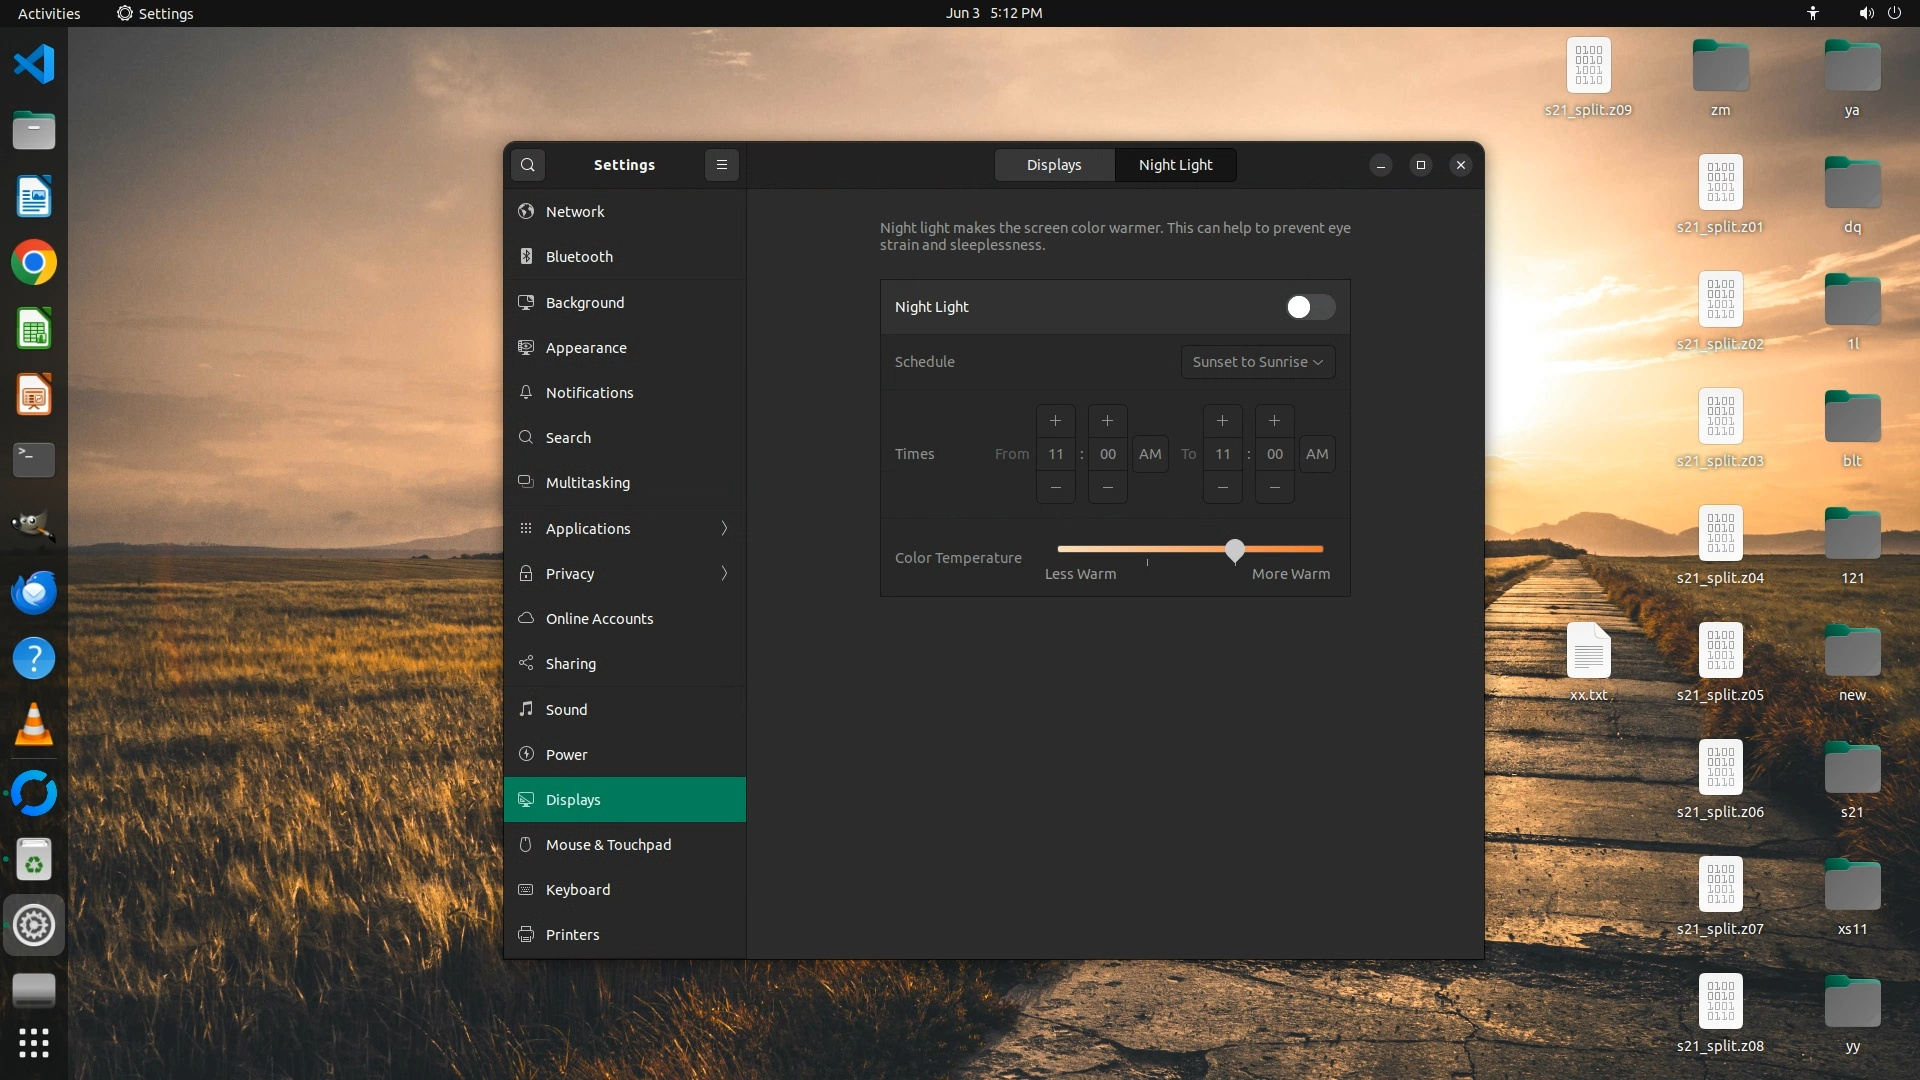Select the Network globe icon
Screen dimensions: 1920x1080
click(x=526, y=212)
